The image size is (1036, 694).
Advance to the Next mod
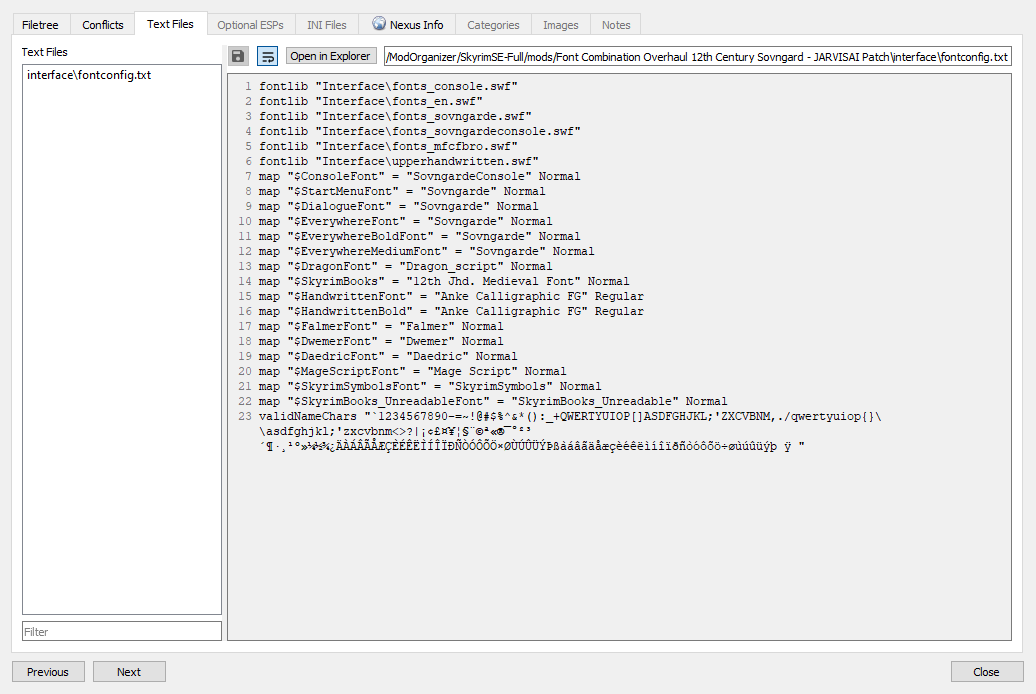point(129,672)
